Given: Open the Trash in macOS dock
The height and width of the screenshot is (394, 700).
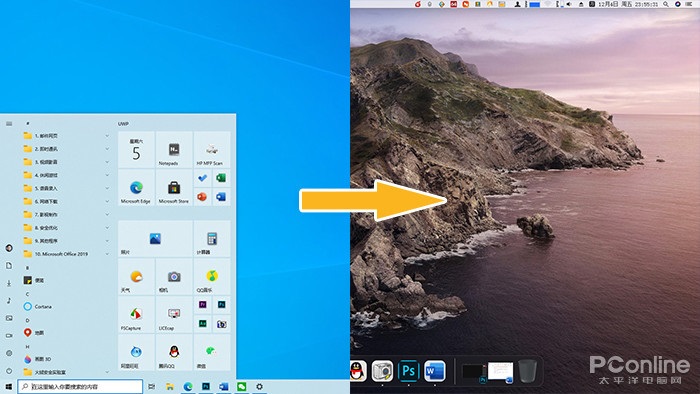Looking at the screenshot, I should [x=527, y=371].
